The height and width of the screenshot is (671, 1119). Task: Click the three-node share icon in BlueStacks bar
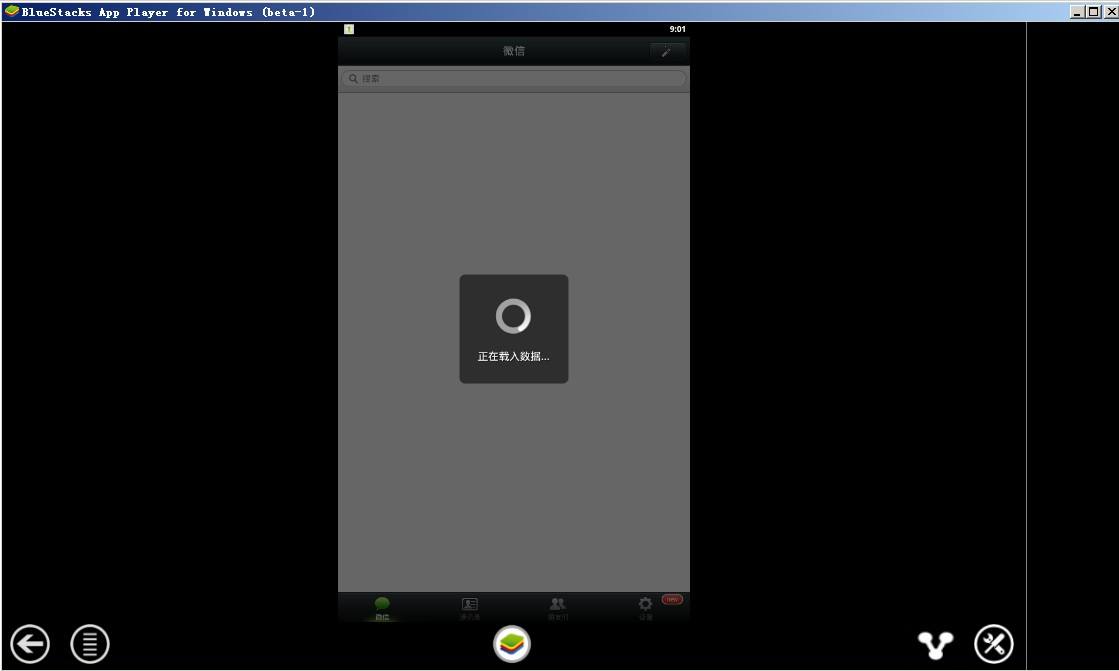[935, 645]
